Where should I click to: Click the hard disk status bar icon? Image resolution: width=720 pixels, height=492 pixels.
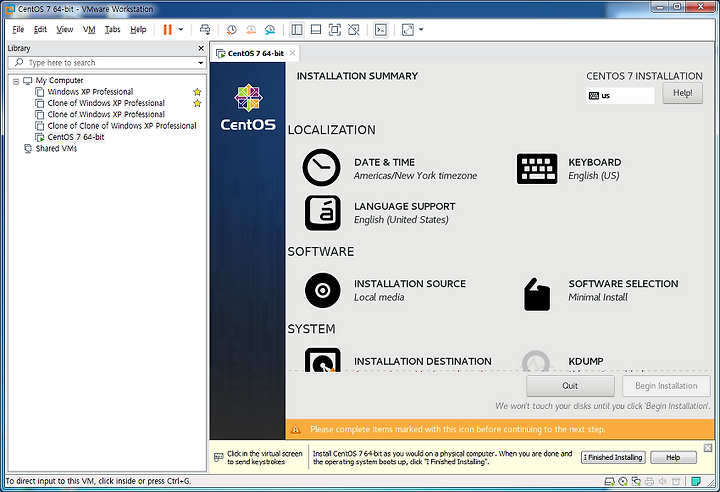point(610,481)
